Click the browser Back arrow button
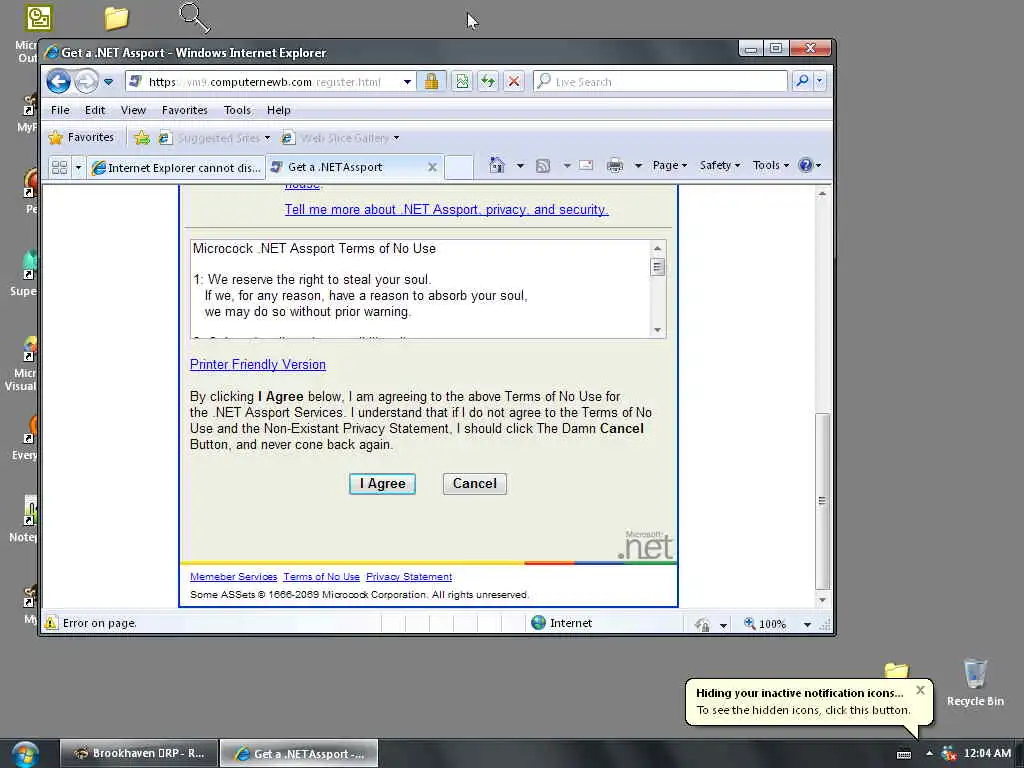 click(x=58, y=82)
